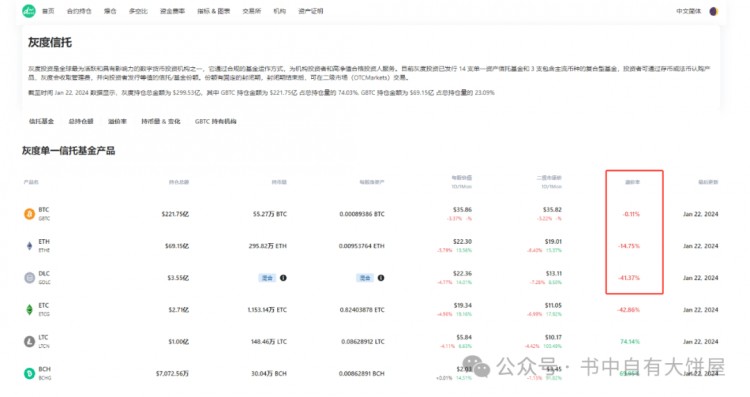Open the 合约持仓 nav menu
This screenshot has width=750, height=397.
(x=79, y=11)
